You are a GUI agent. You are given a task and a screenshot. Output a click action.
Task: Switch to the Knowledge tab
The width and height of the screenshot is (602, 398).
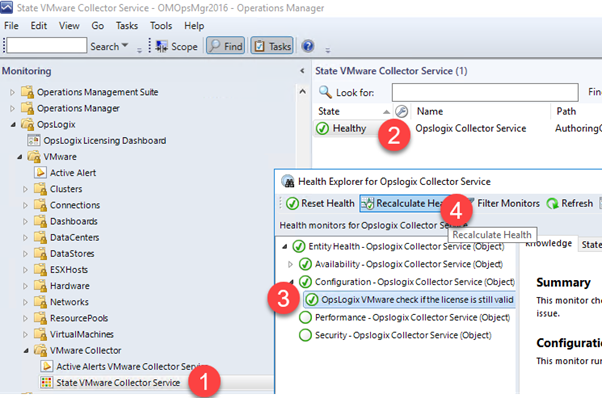coord(548,243)
